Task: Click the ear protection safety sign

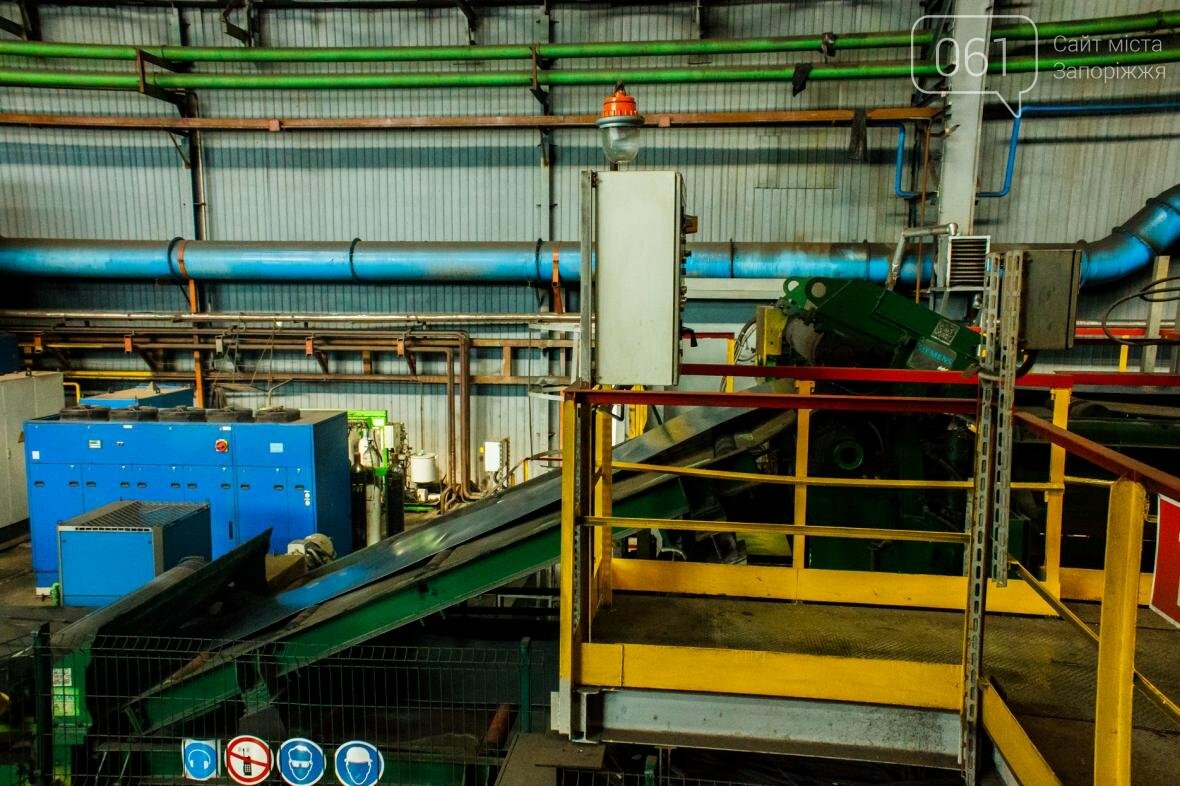Action: click(x=200, y=759)
